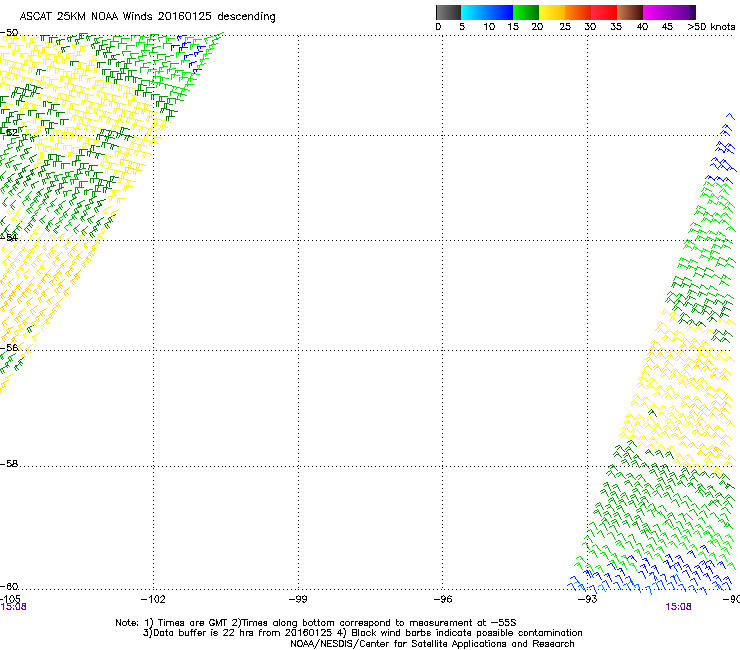Click the brown 35-40 knots color segment
This screenshot has height=650, width=740.
tap(630, 12)
